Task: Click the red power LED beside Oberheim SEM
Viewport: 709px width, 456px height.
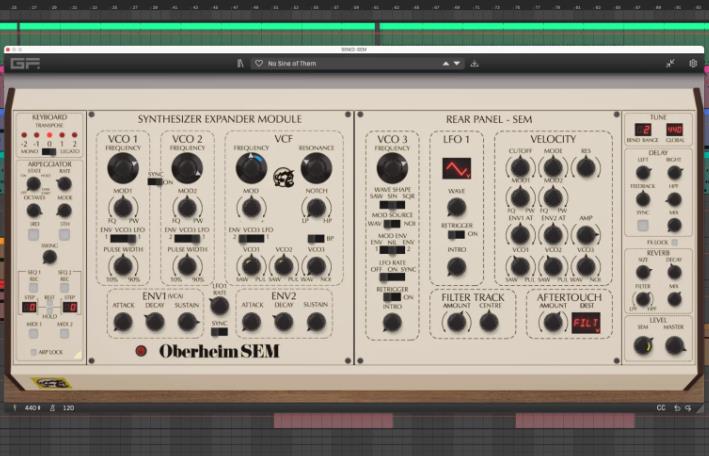Action: tap(141, 351)
